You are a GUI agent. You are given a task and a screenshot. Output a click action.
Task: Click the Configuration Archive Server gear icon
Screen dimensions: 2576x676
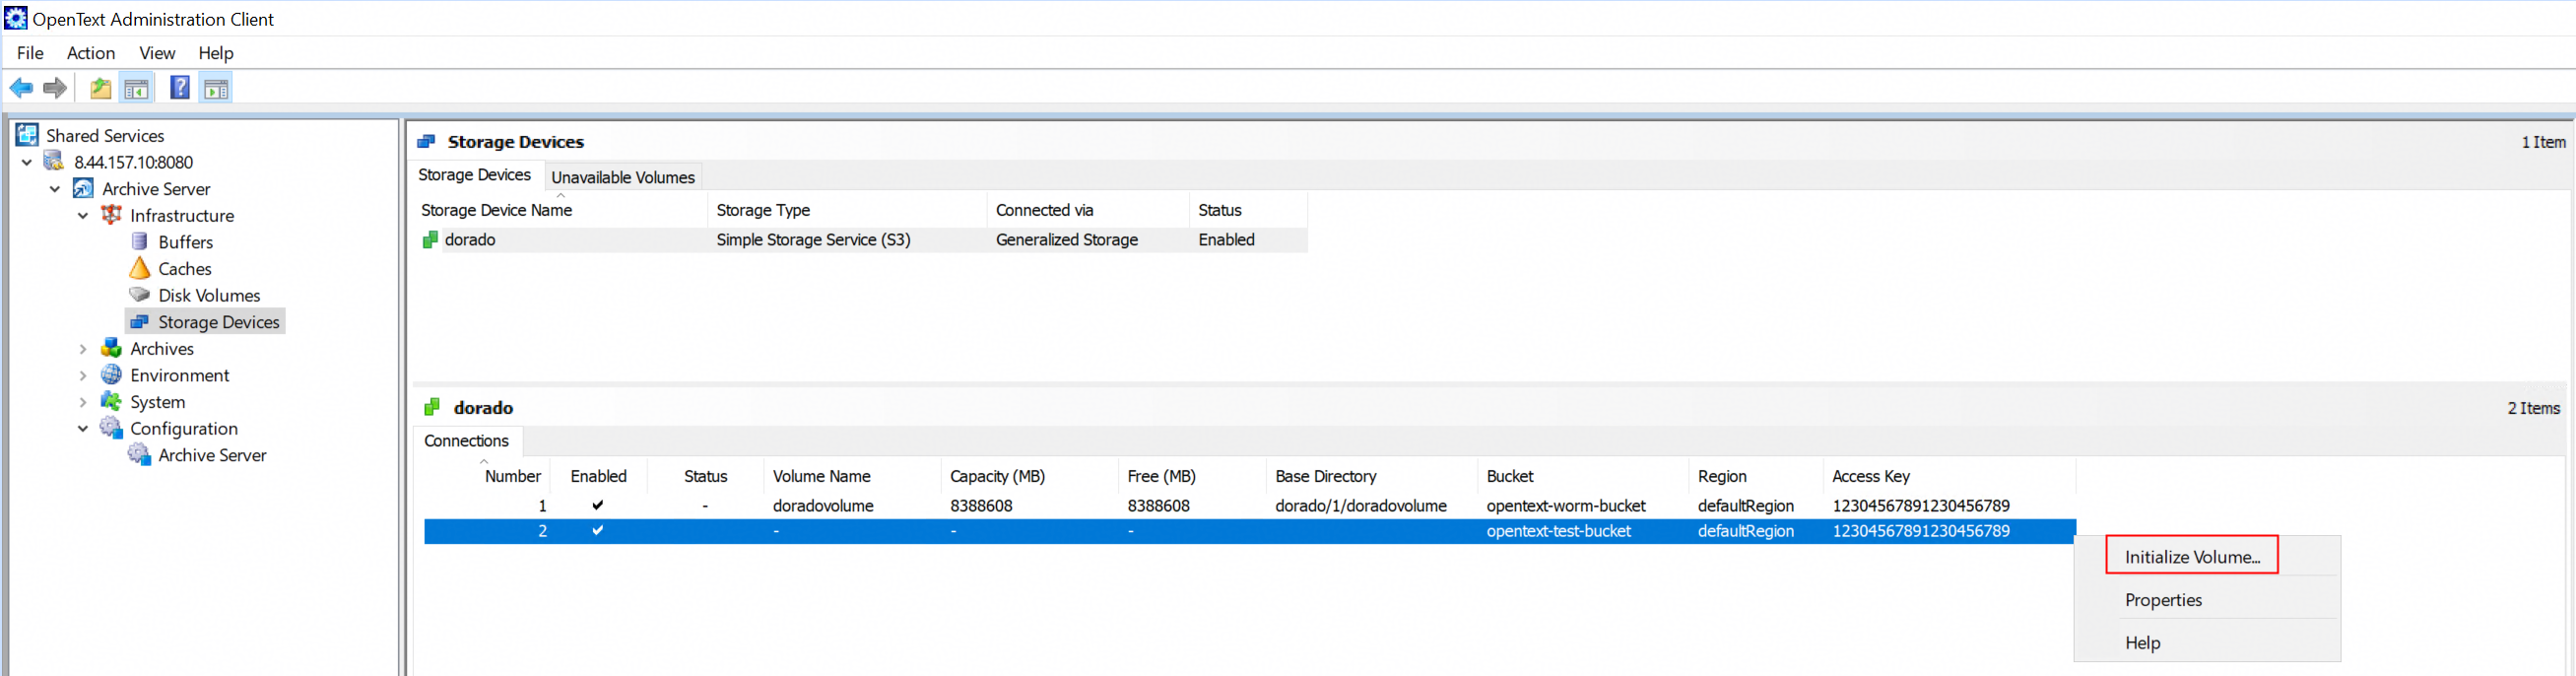139,455
